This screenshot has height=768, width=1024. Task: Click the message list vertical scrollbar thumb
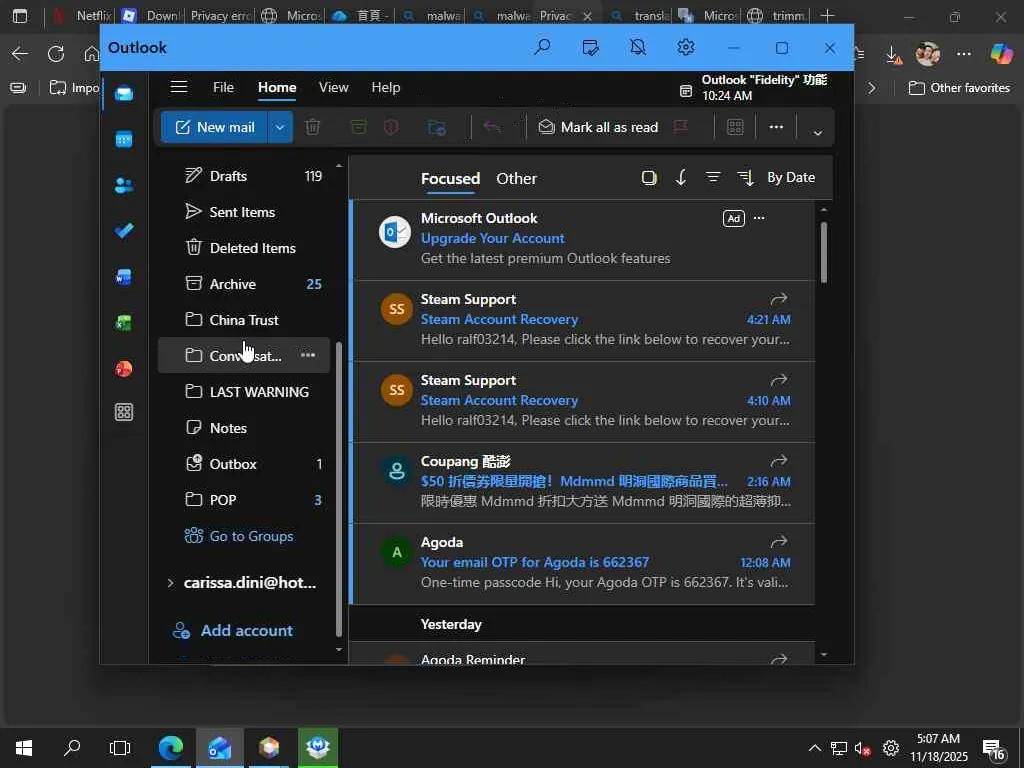824,252
